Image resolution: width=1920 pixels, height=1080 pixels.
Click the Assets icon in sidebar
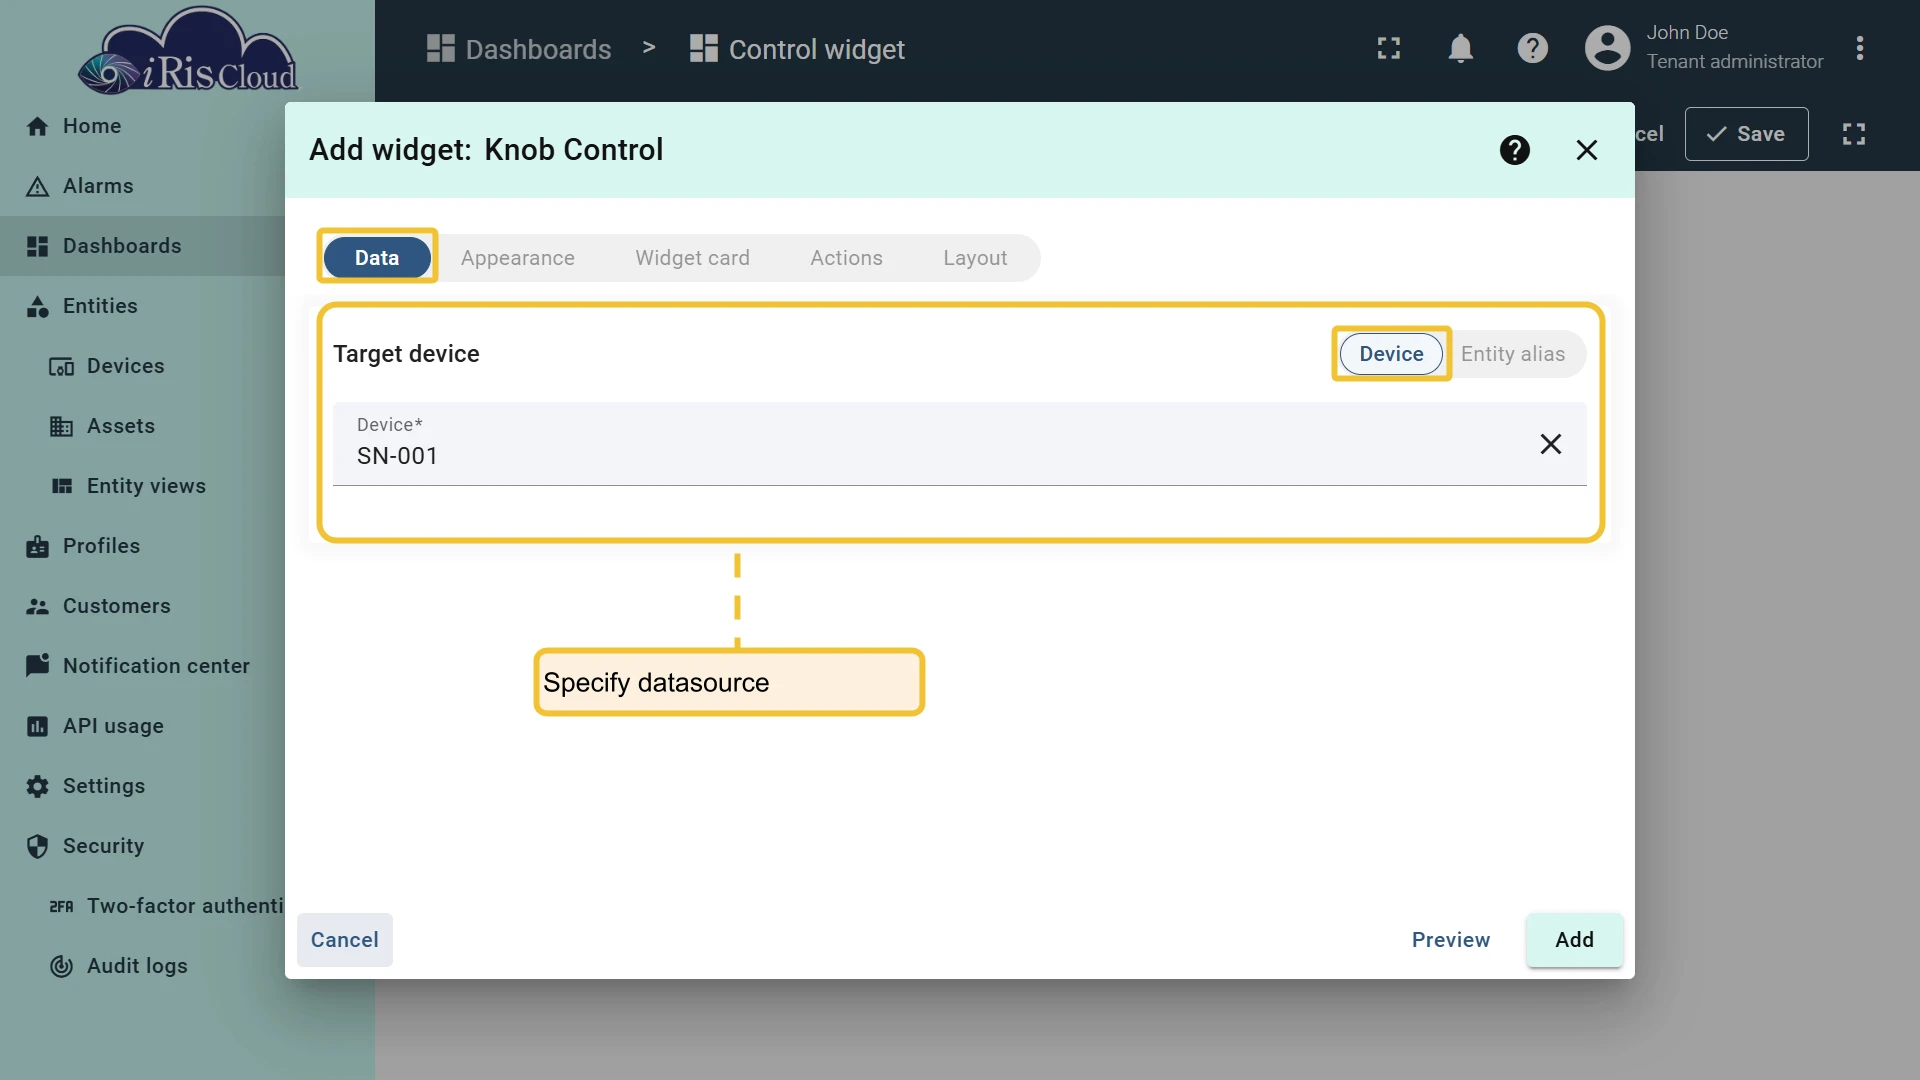click(62, 426)
